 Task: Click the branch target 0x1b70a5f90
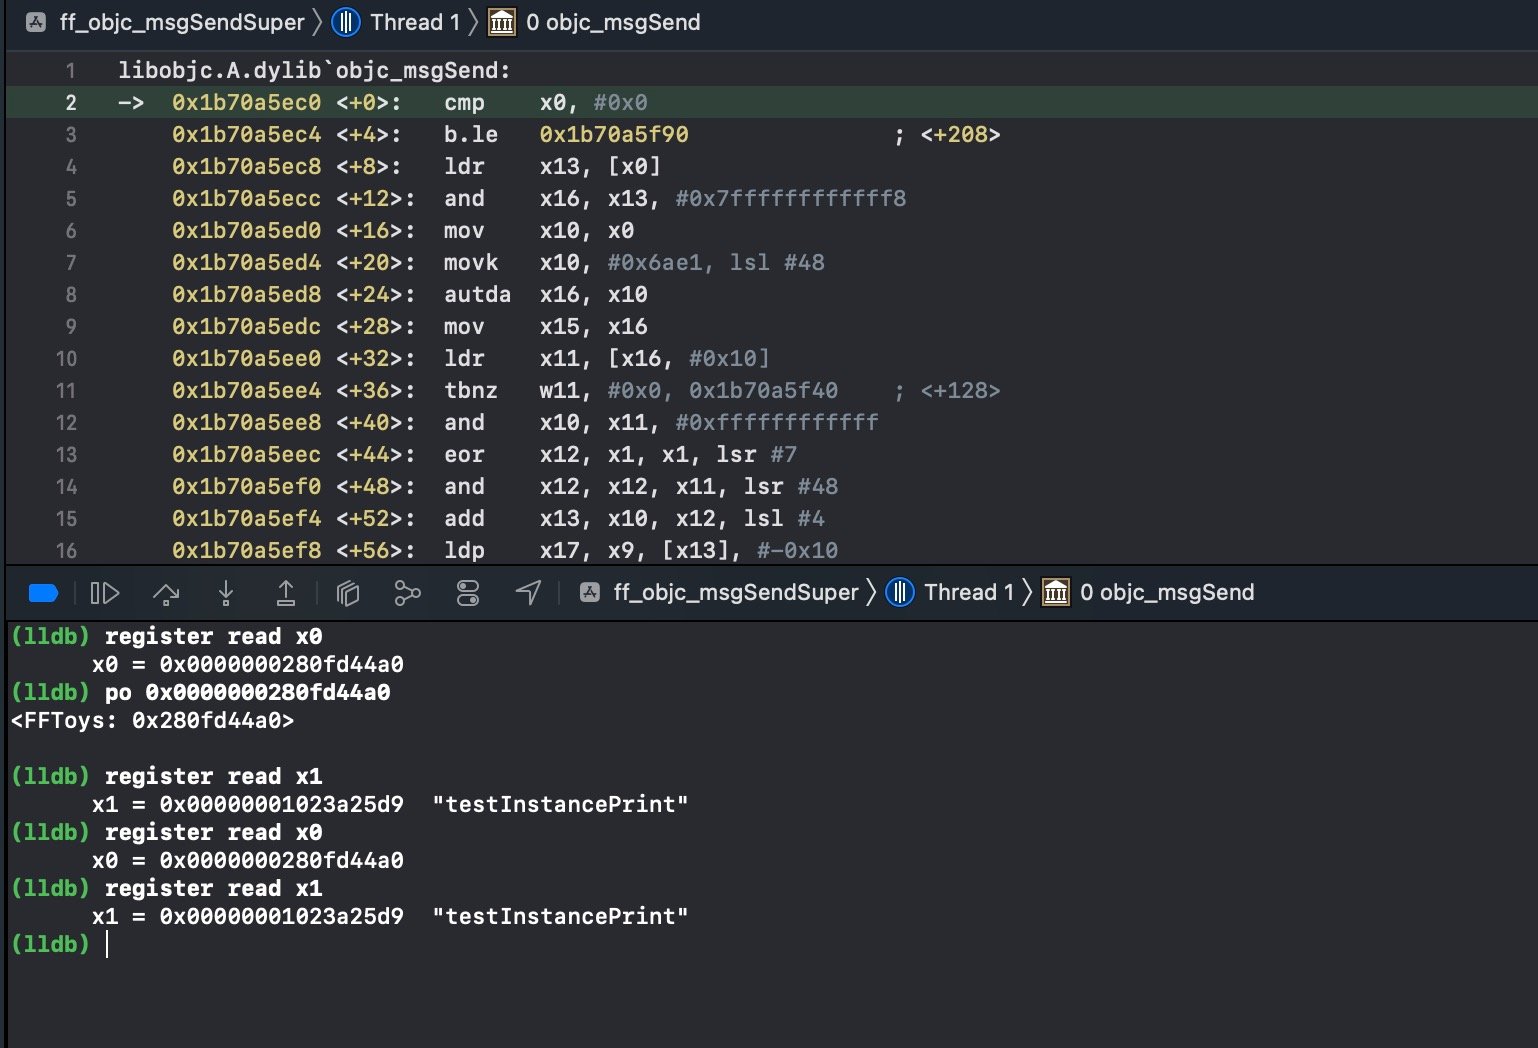pos(614,134)
